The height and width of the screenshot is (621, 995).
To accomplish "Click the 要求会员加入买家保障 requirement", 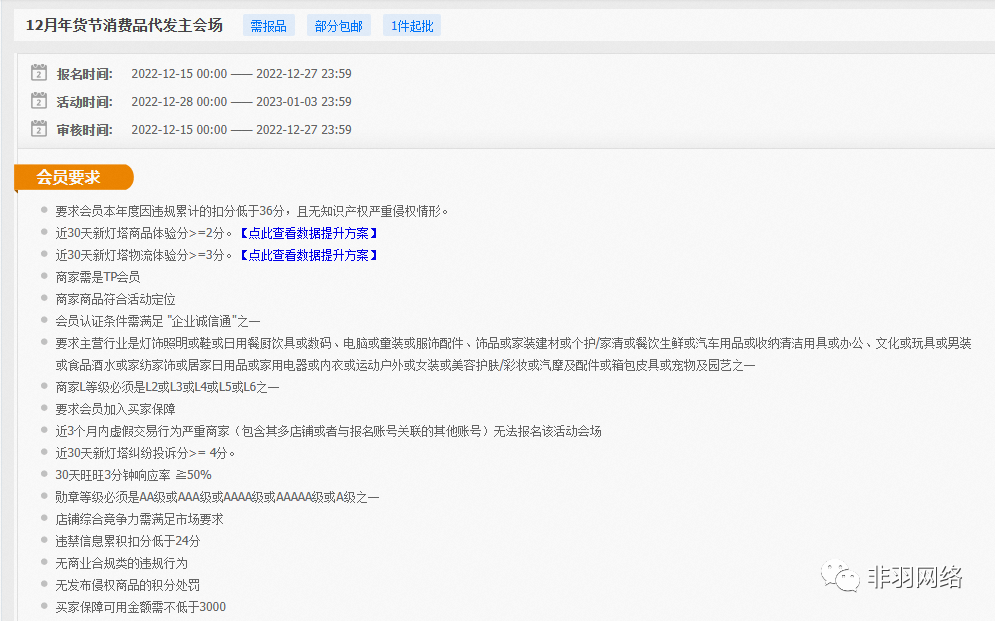I will [115, 409].
